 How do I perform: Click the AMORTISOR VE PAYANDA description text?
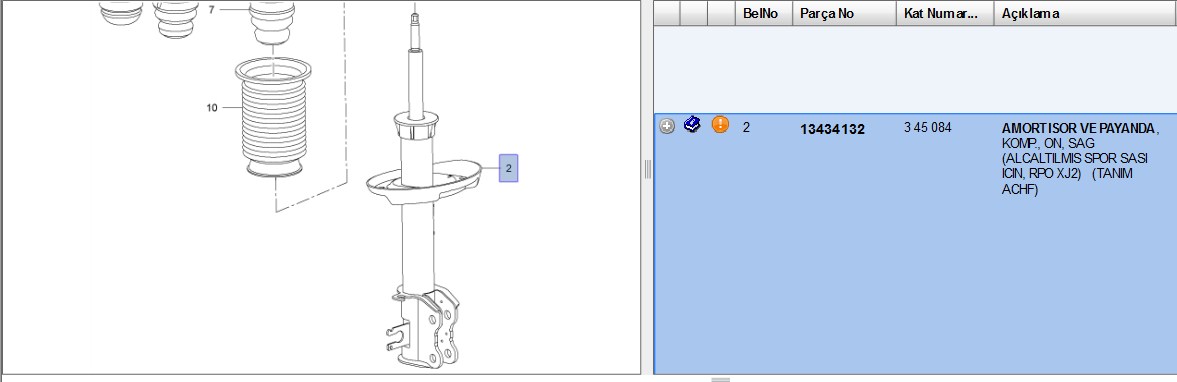tap(1079, 128)
